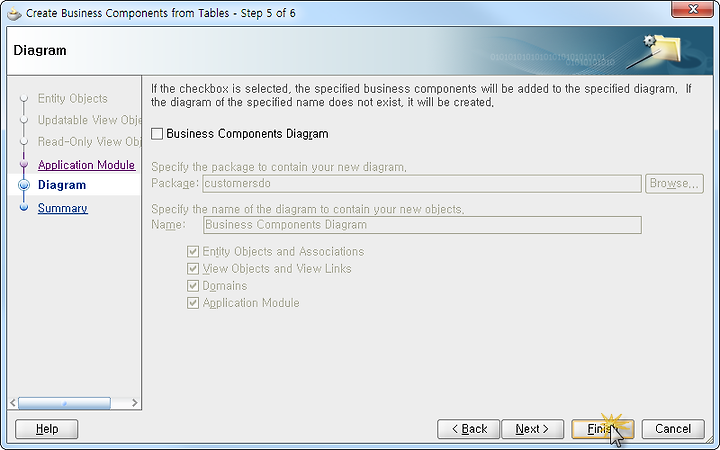720x450 pixels.
Task: Select the Entity Objects step bullet
Action: click(x=24, y=98)
